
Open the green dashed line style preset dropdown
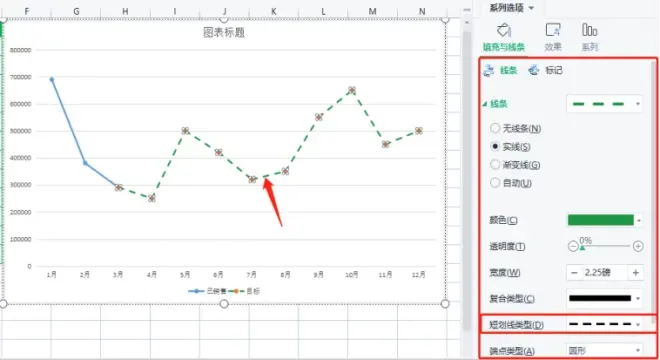pos(604,104)
